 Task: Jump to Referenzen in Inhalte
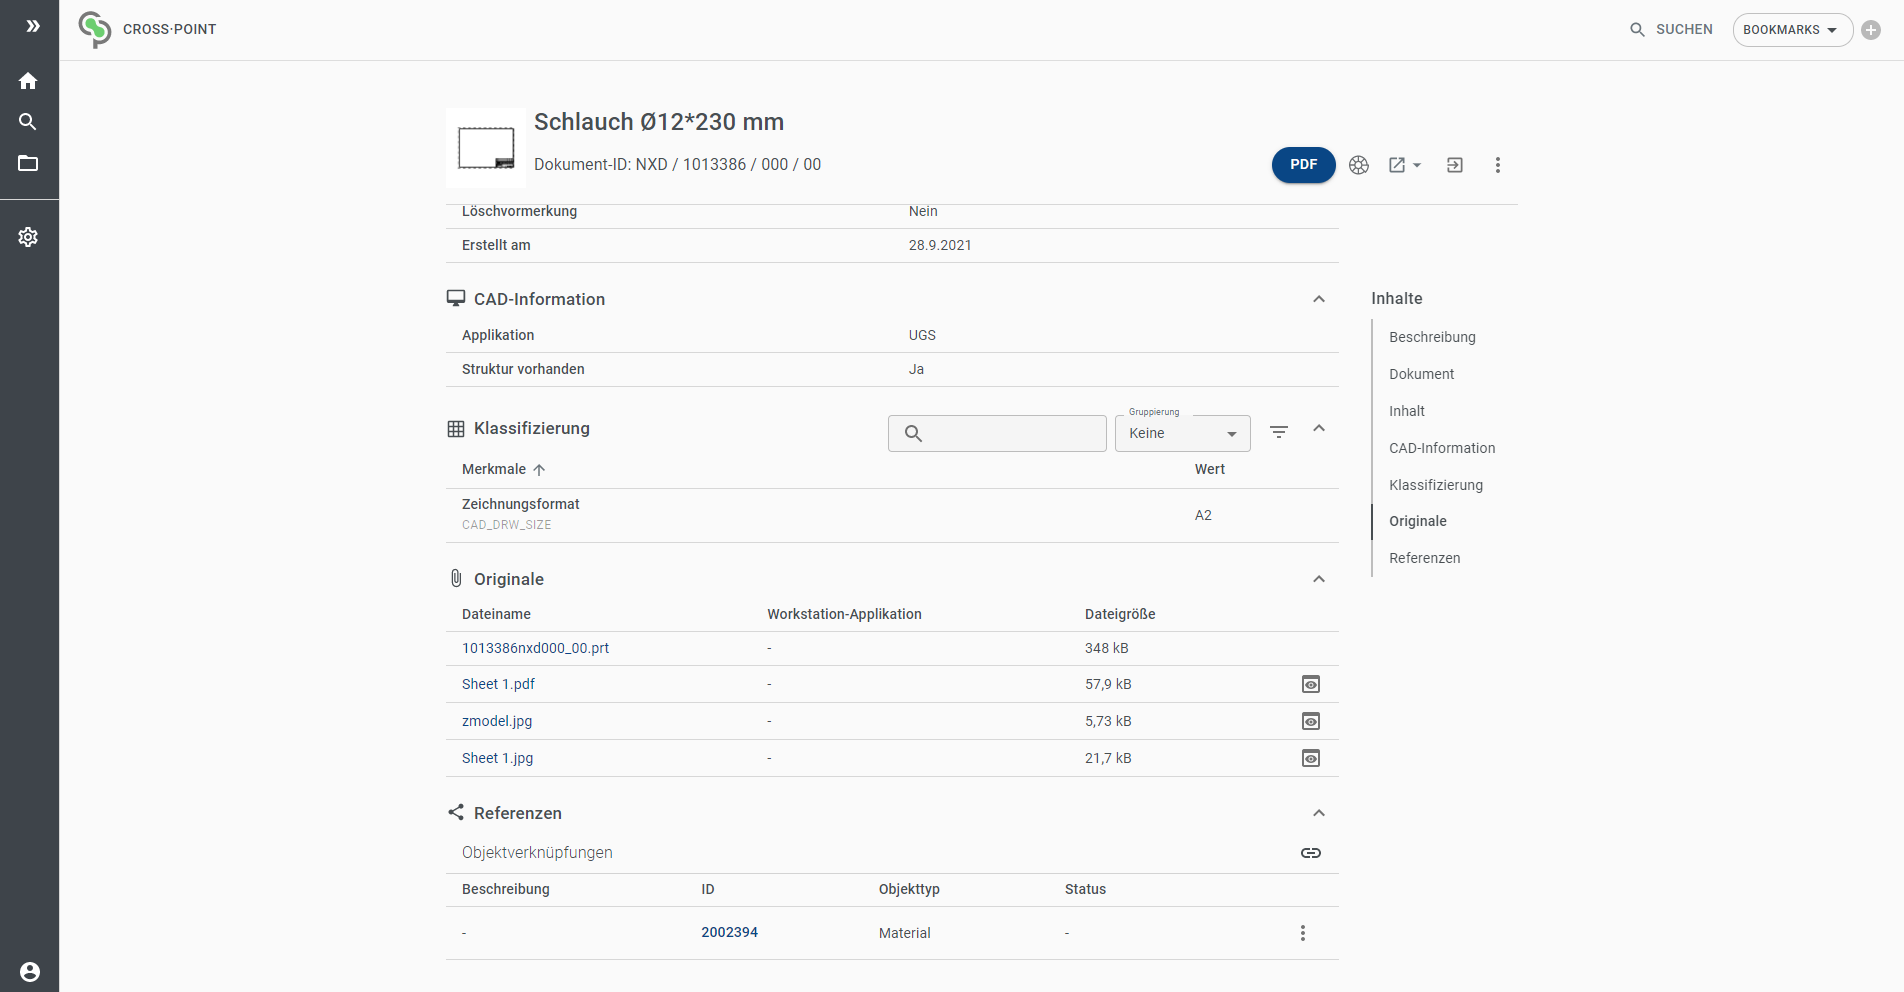[x=1424, y=558]
